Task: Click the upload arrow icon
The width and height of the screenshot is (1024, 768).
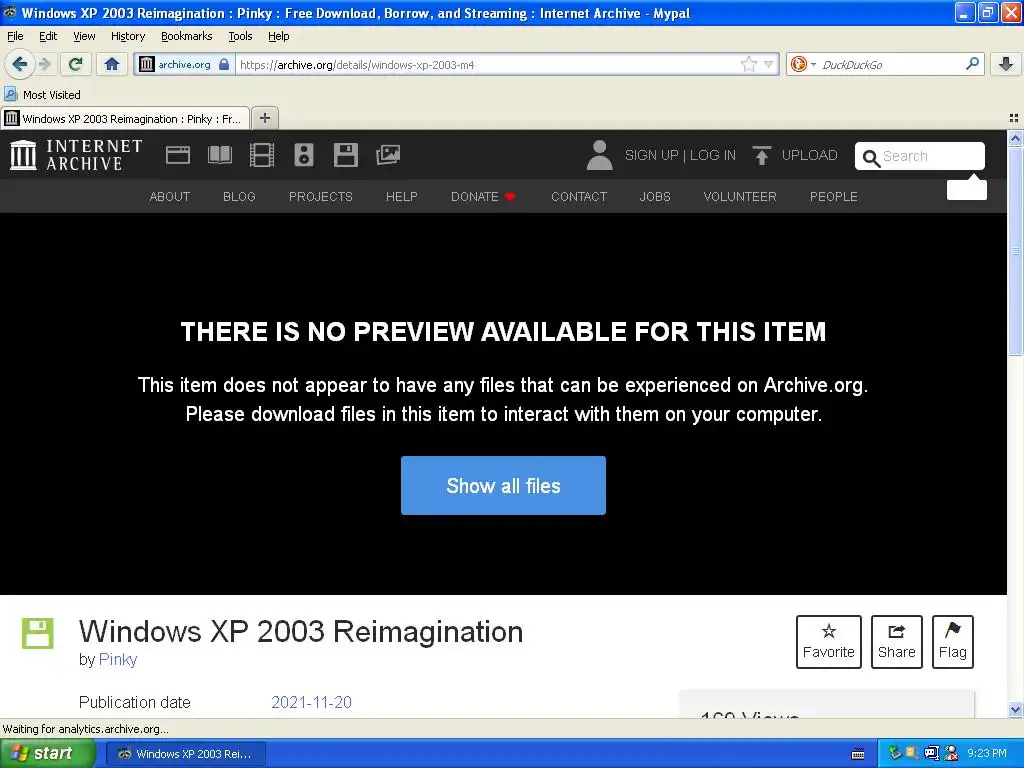Action: [761, 155]
